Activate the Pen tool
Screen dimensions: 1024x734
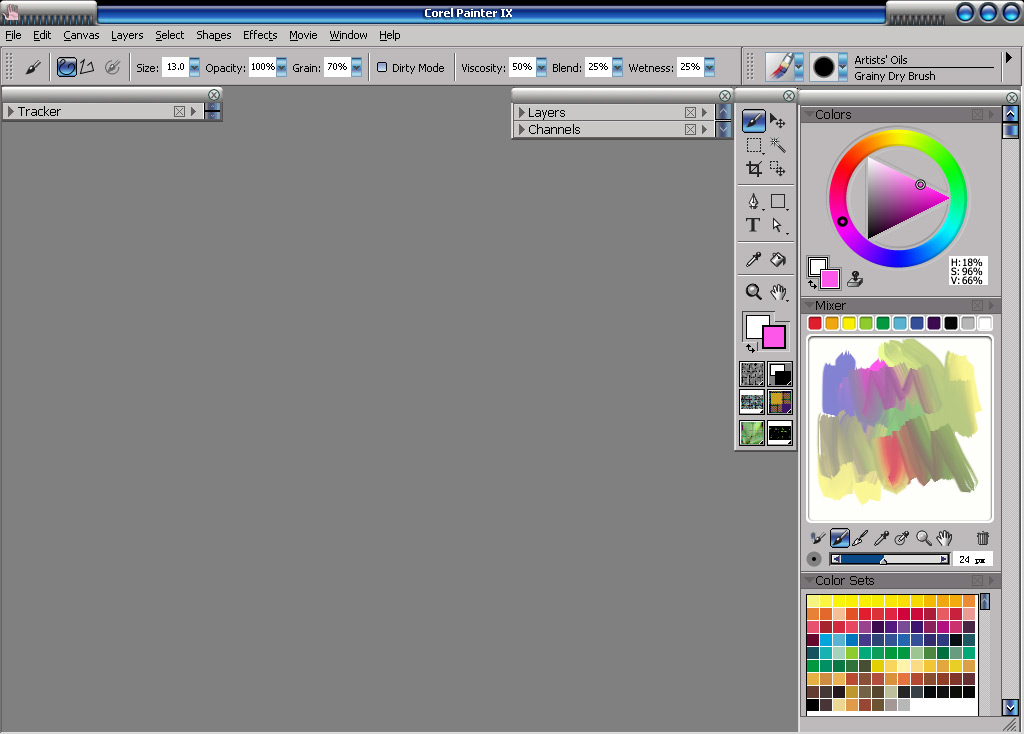click(754, 202)
